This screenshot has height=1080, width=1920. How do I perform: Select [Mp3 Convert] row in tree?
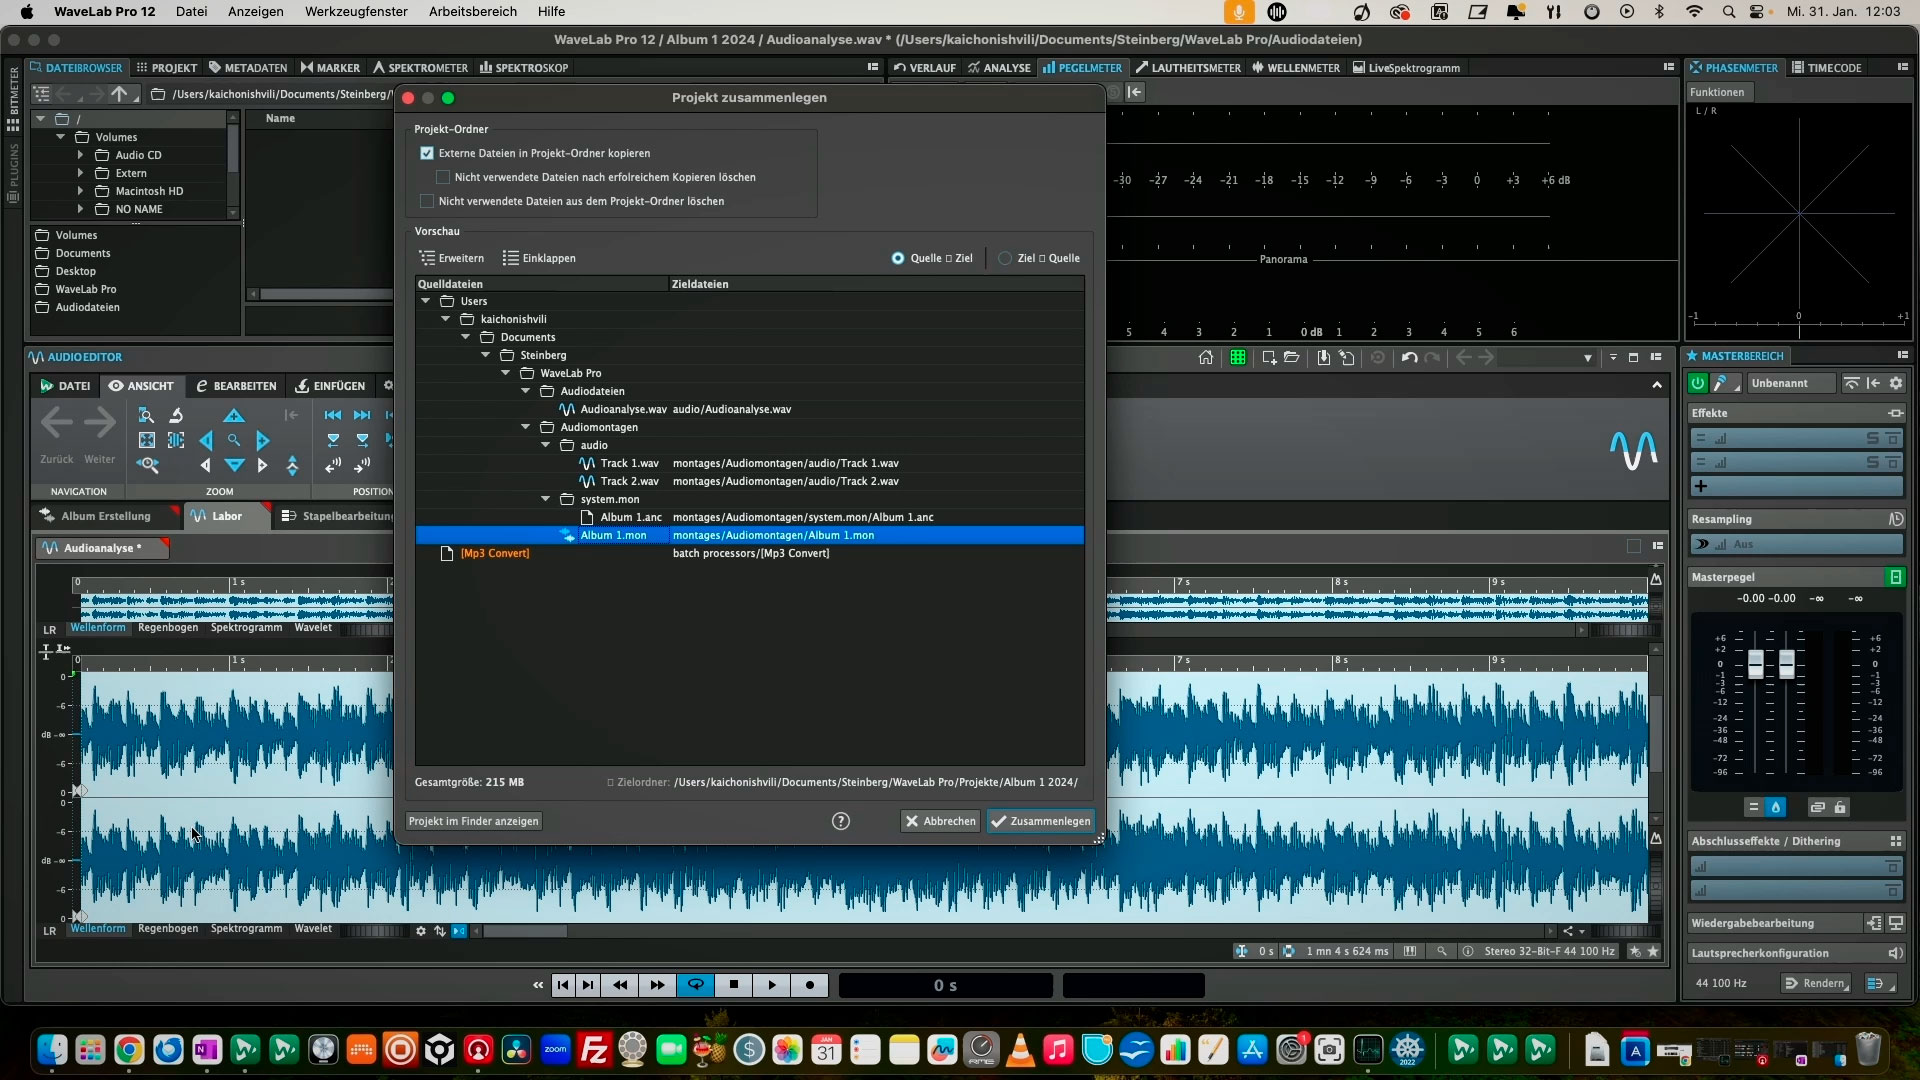tap(750, 553)
